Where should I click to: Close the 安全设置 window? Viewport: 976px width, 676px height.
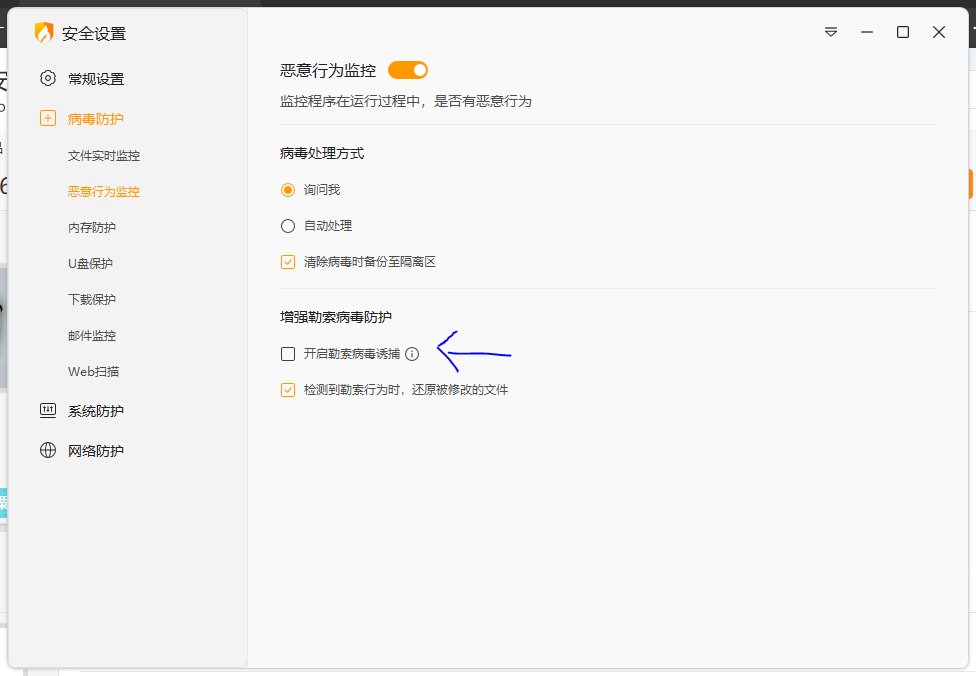click(939, 32)
